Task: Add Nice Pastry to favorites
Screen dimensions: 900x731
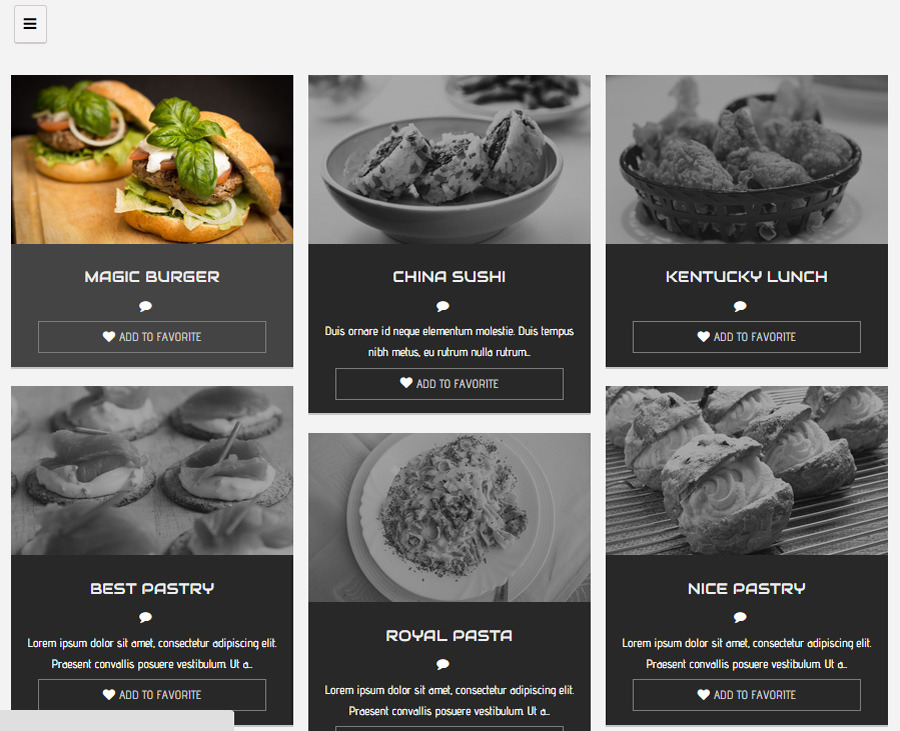Action: [x=747, y=695]
